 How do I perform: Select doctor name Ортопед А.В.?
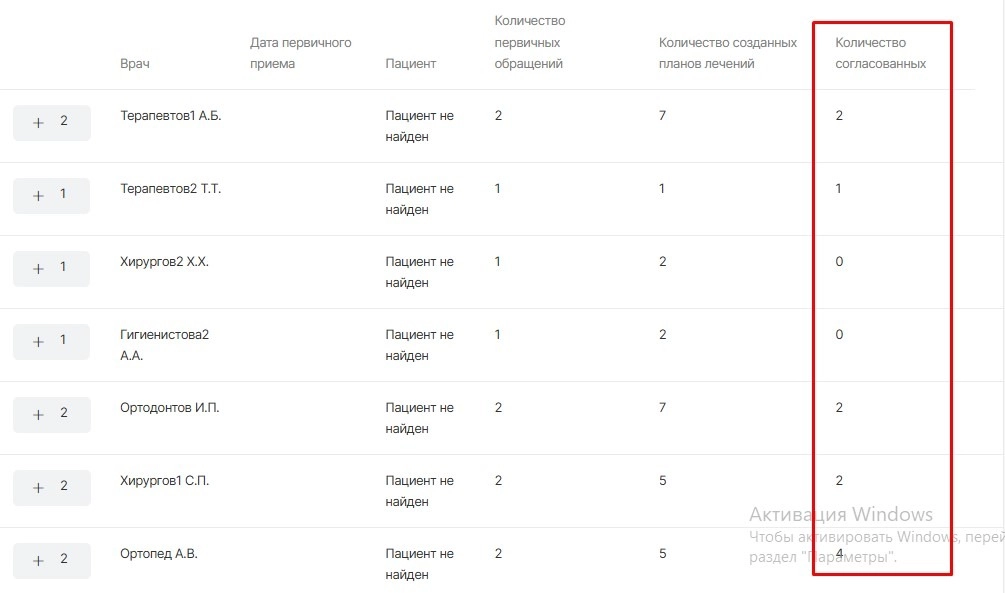pos(158,554)
